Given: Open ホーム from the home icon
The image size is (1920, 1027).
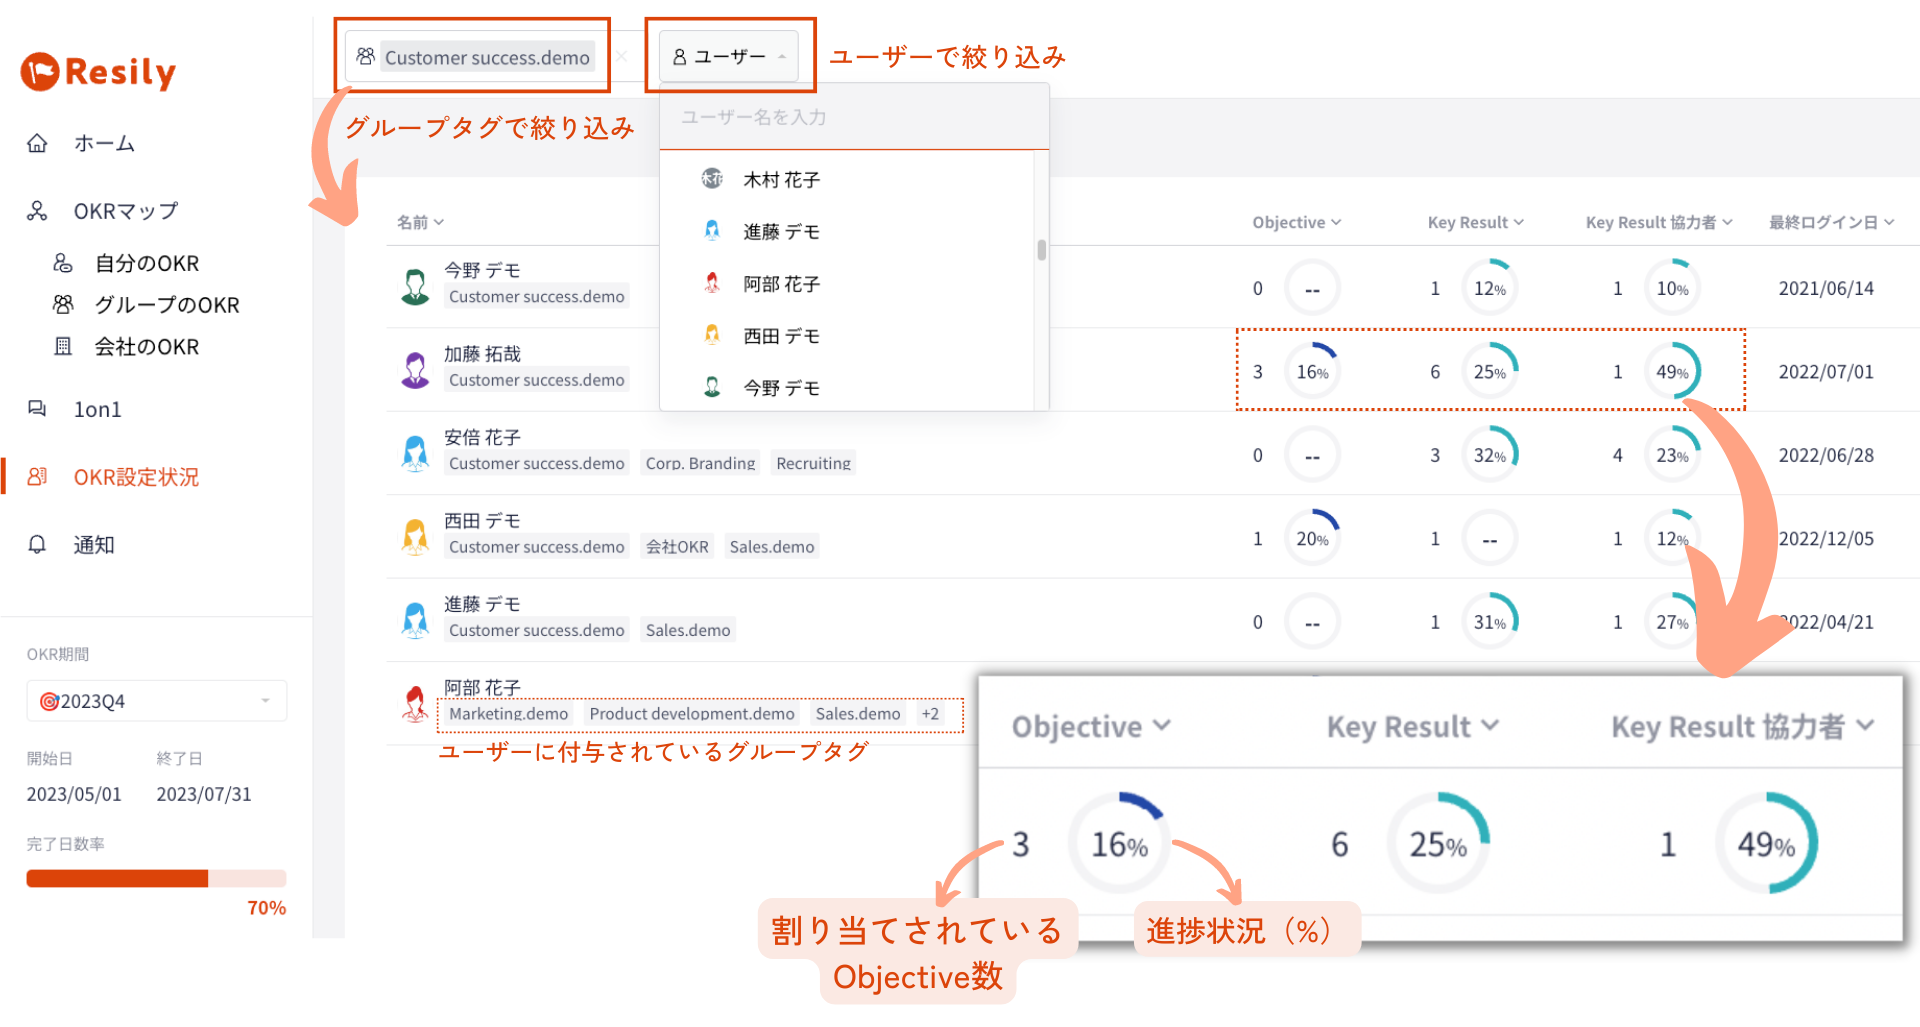Looking at the screenshot, I should [x=37, y=143].
